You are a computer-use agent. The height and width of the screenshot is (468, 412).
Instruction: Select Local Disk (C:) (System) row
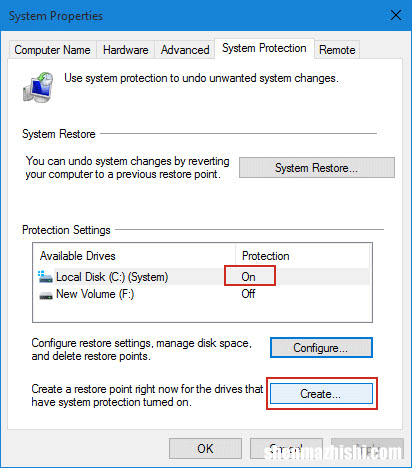(x=203, y=277)
